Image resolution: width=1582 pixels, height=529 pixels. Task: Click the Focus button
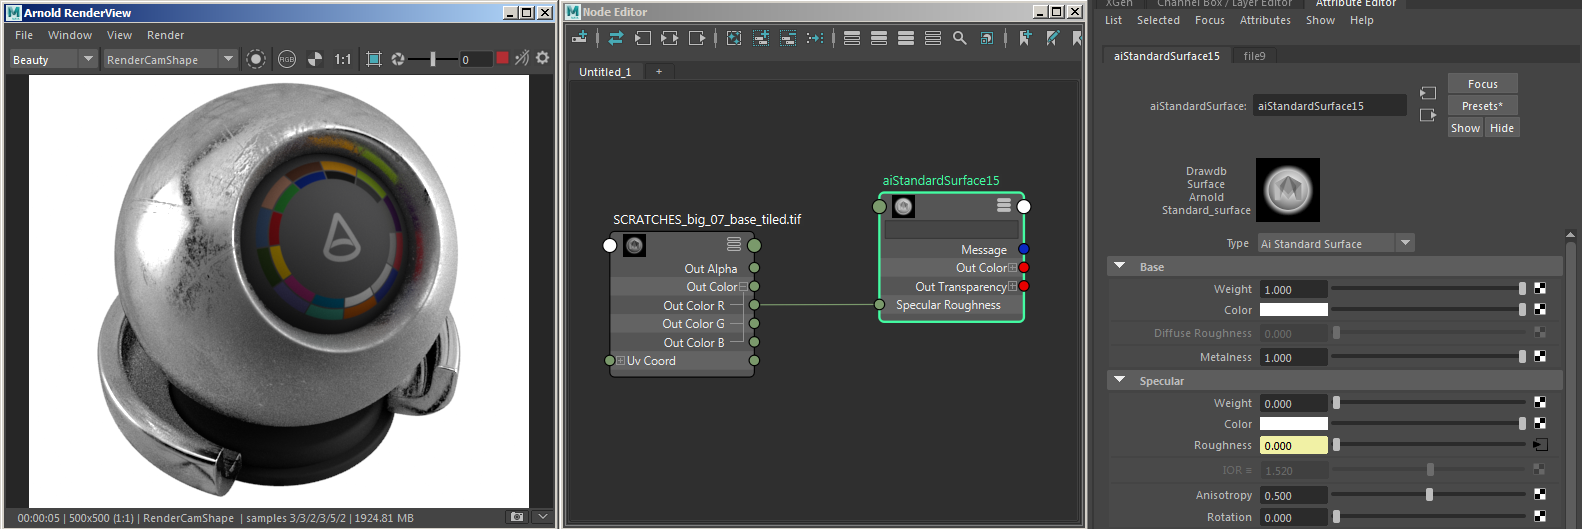1483,84
